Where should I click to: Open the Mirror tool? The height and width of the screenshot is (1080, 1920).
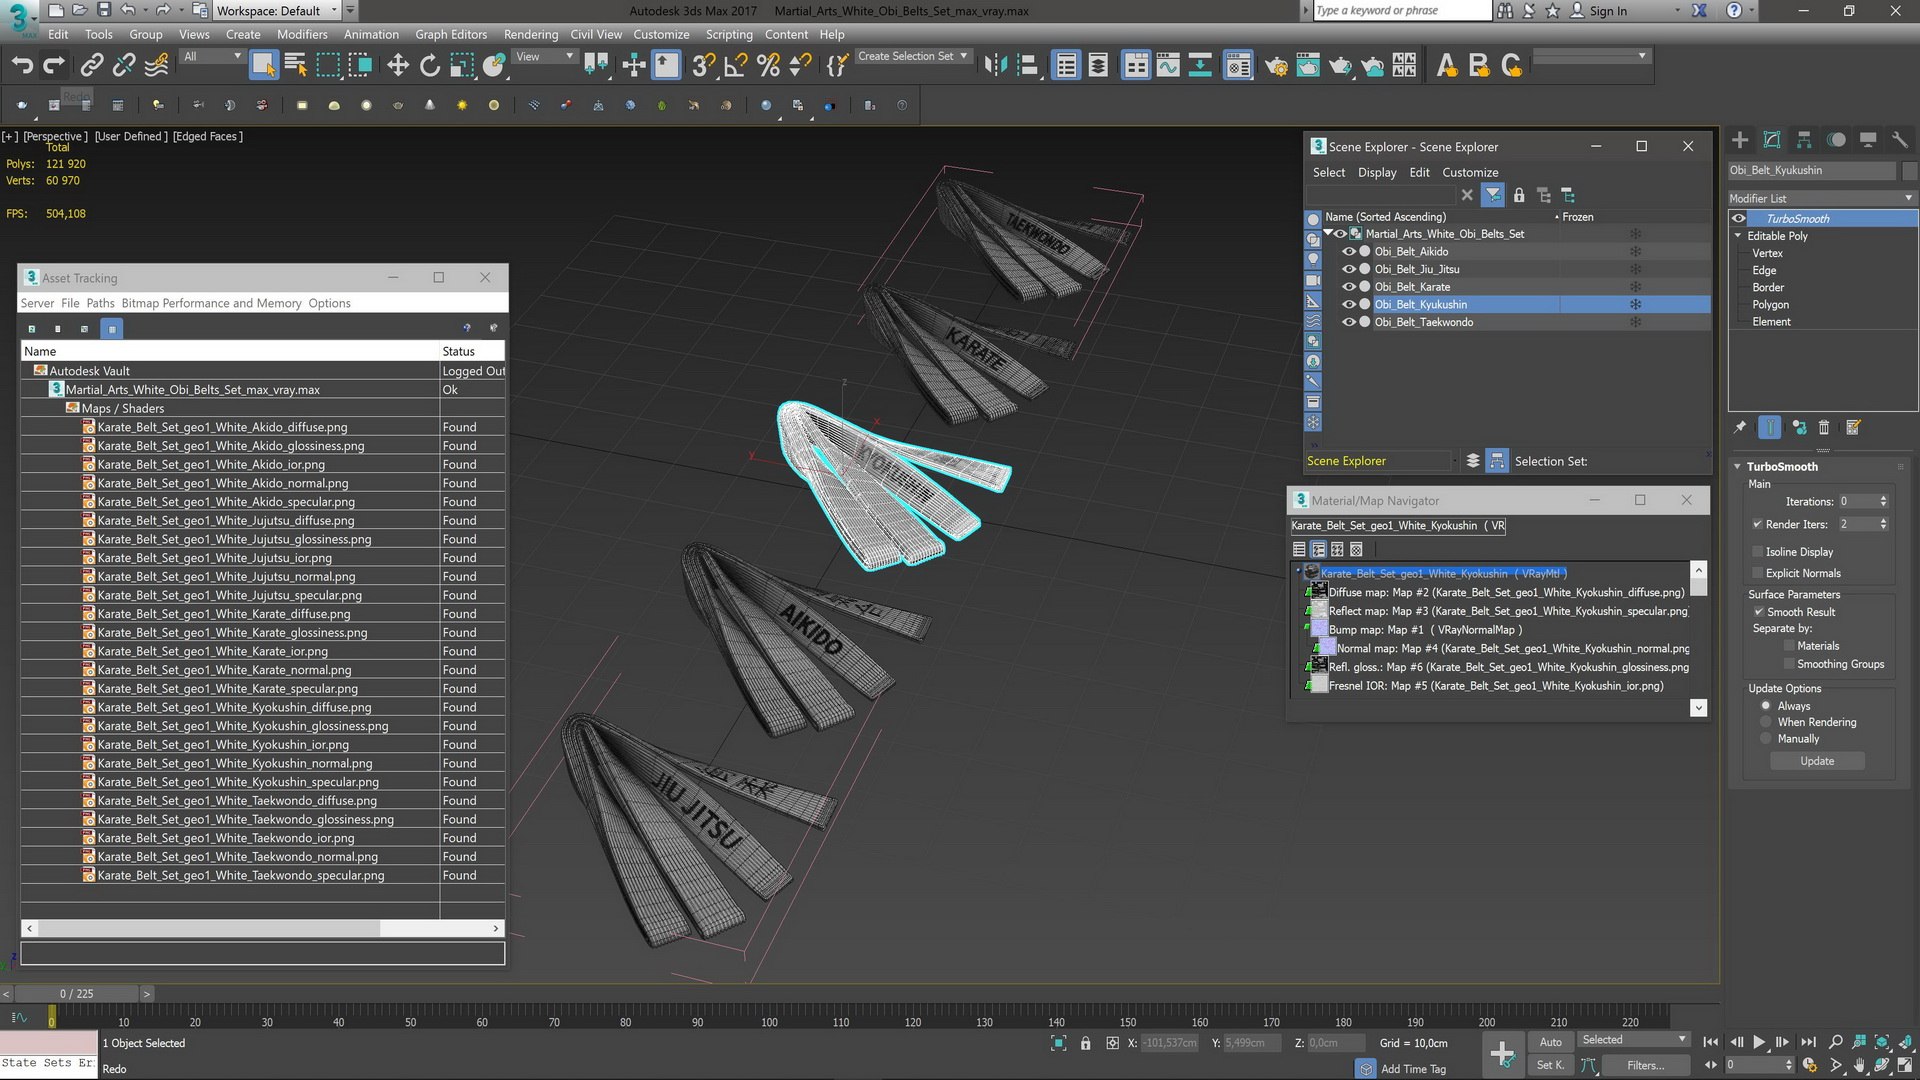[x=994, y=66]
